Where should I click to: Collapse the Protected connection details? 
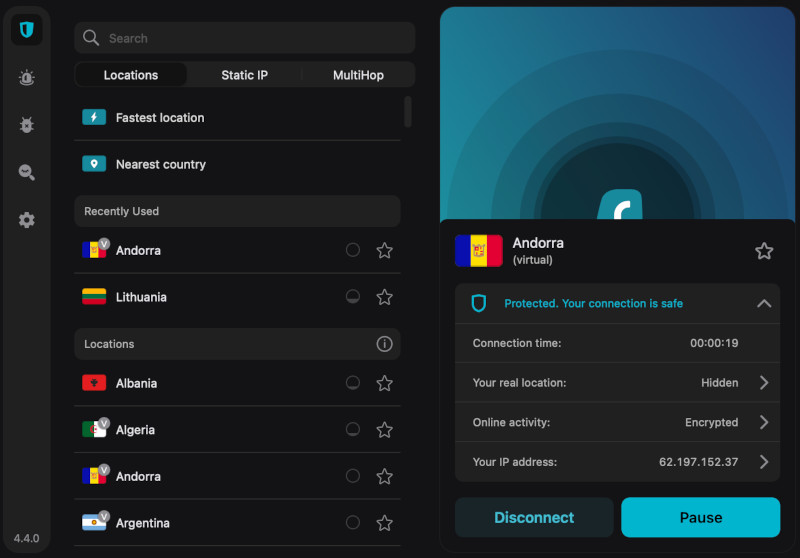(764, 303)
